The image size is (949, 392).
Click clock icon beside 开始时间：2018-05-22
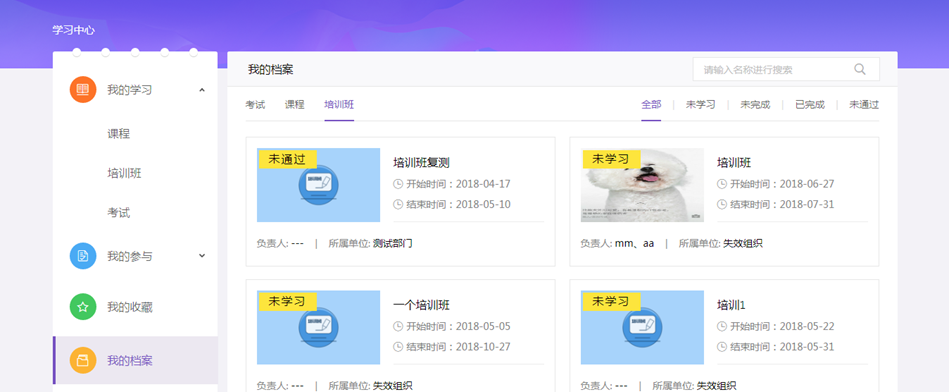tap(722, 327)
